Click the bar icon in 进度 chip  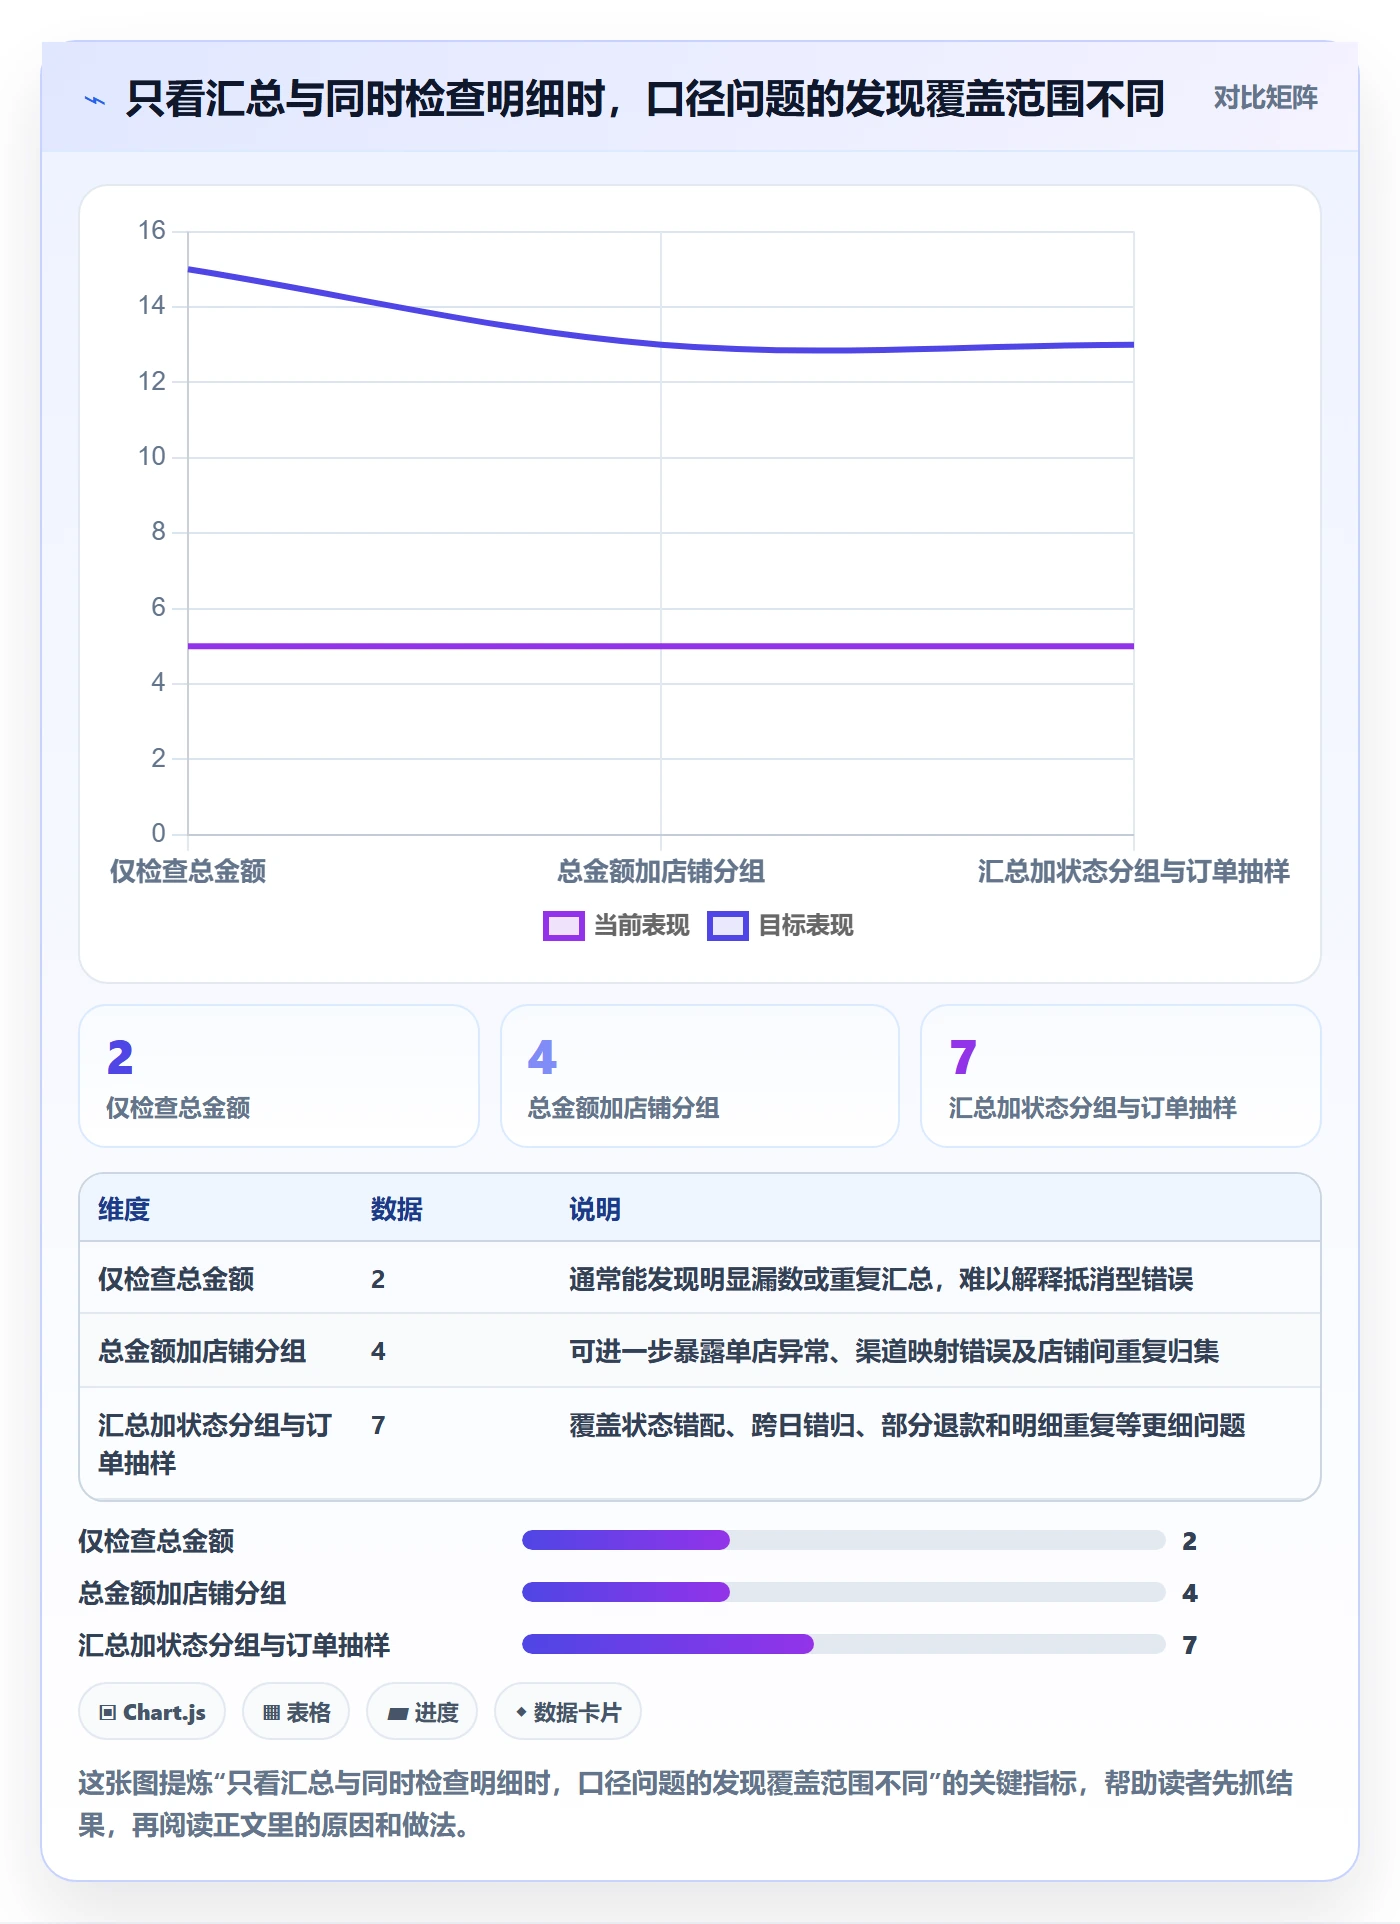(x=397, y=1713)
